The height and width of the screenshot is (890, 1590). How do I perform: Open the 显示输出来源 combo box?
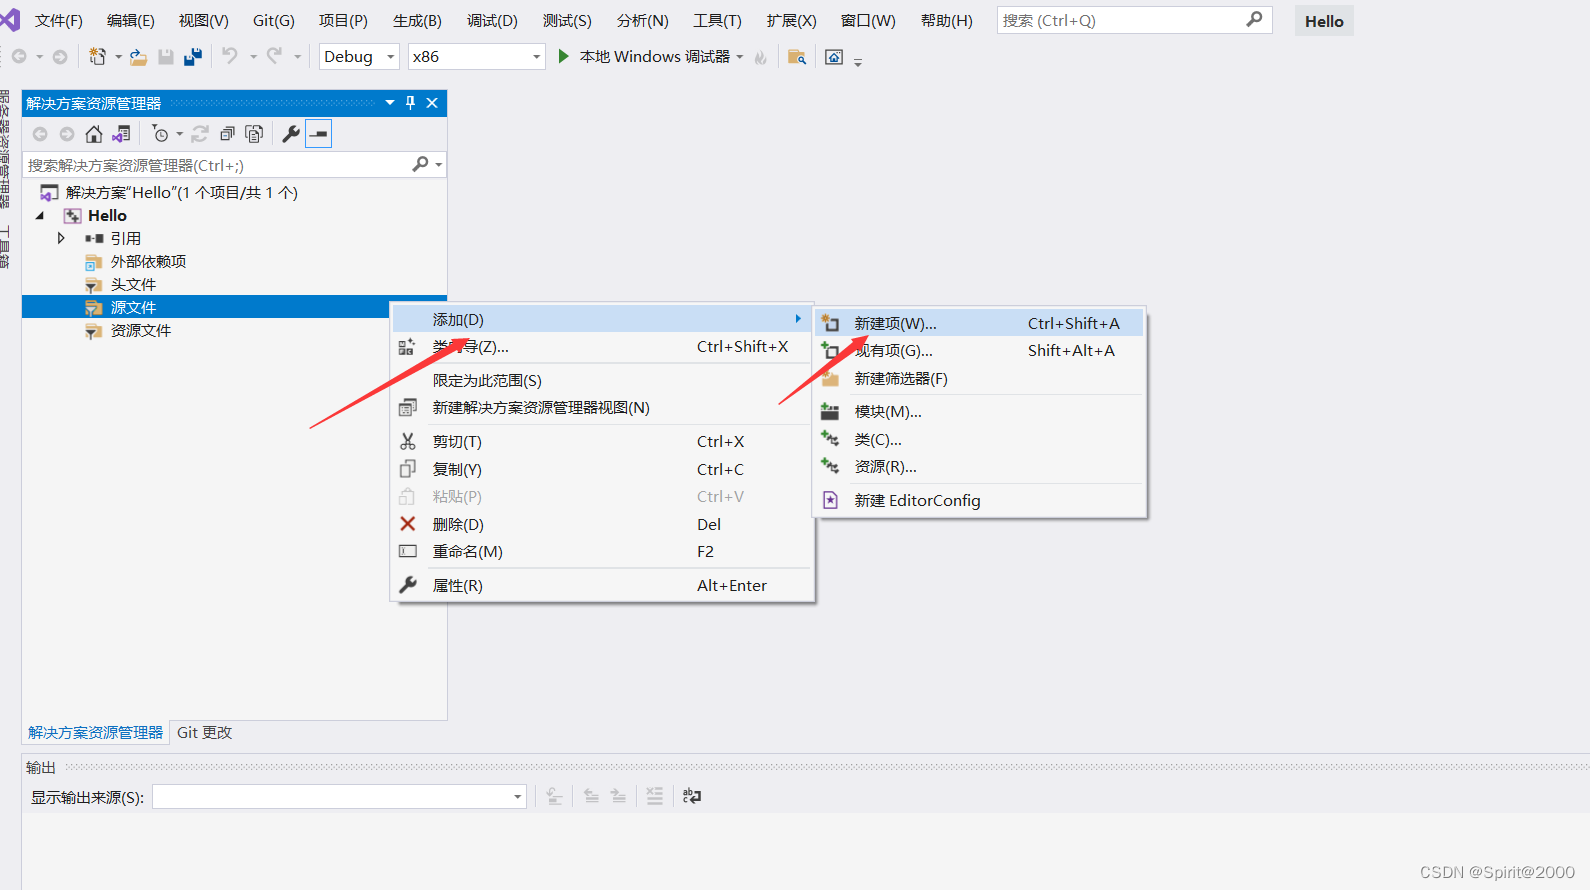tap(339, 797)
